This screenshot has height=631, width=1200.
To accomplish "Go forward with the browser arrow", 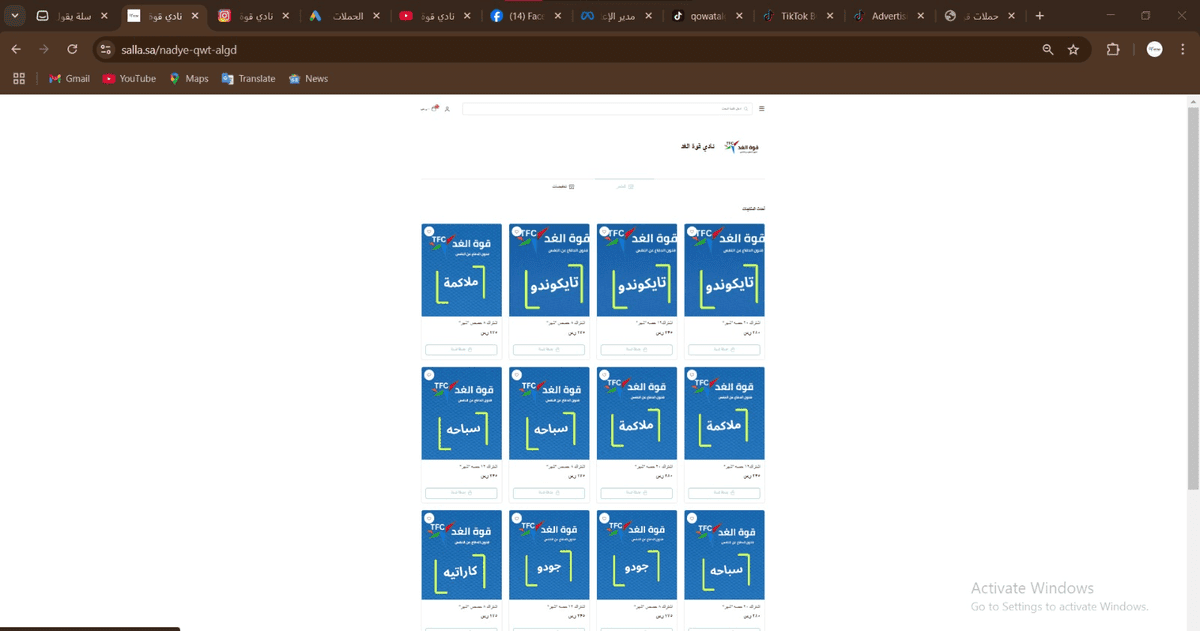I will tap(43, 49).
